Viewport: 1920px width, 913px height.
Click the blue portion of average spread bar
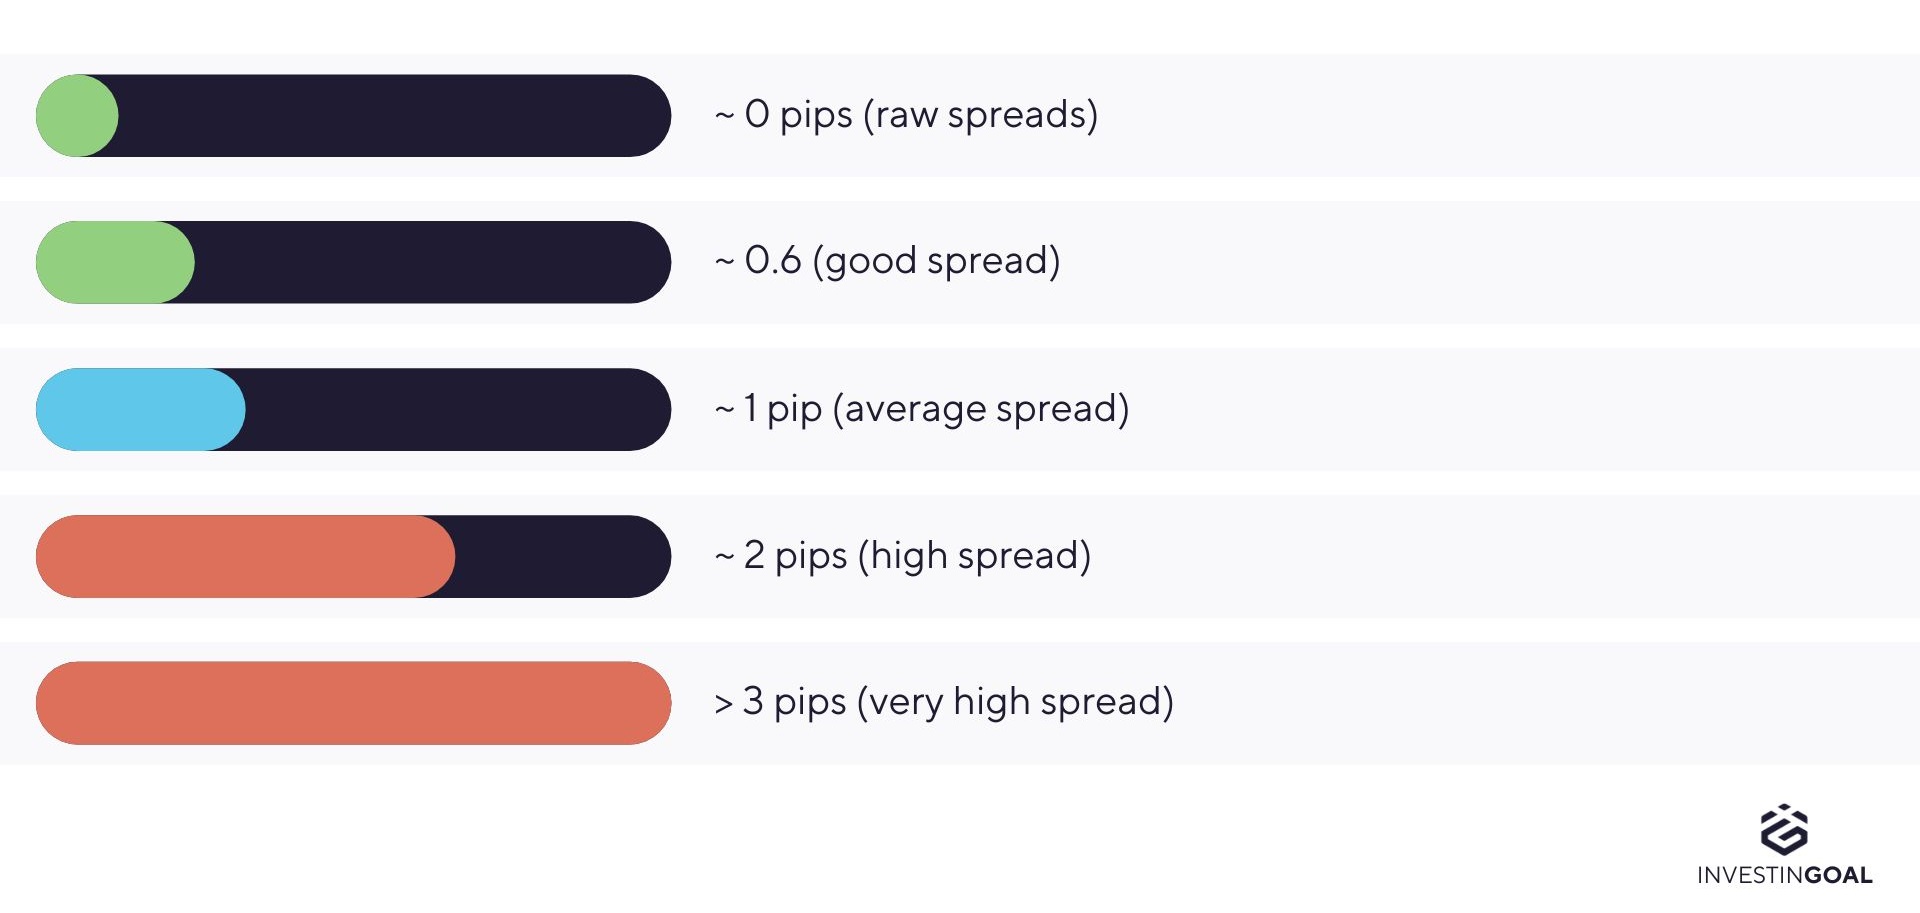(x=140, y=409)
